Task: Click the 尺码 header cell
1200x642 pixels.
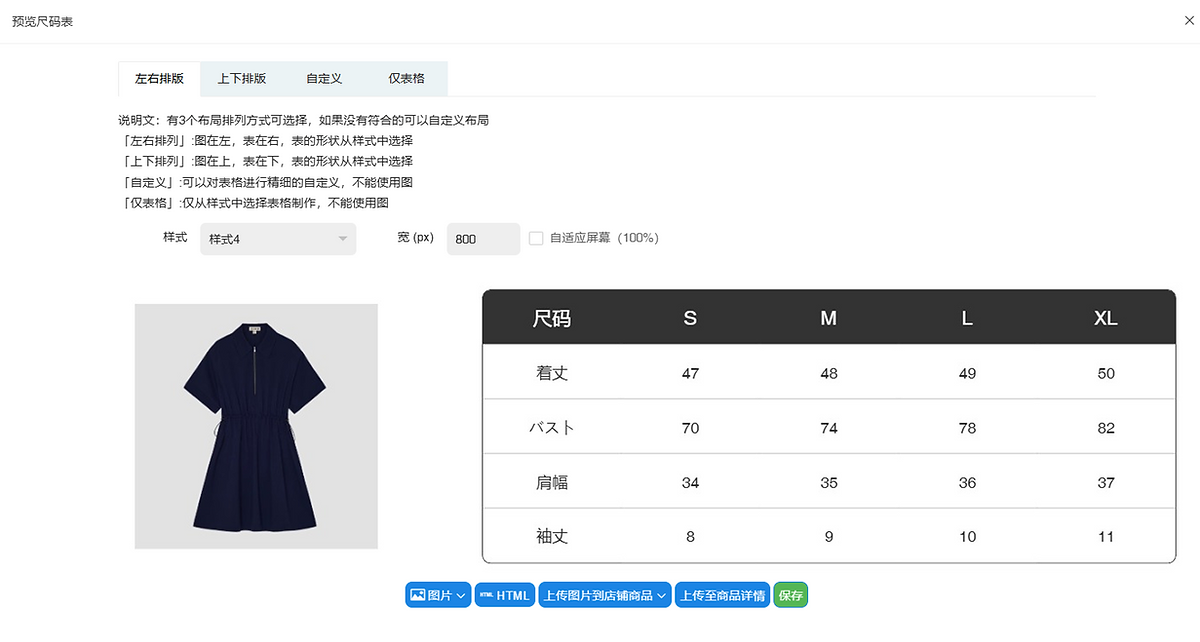Action: [552, 318]
